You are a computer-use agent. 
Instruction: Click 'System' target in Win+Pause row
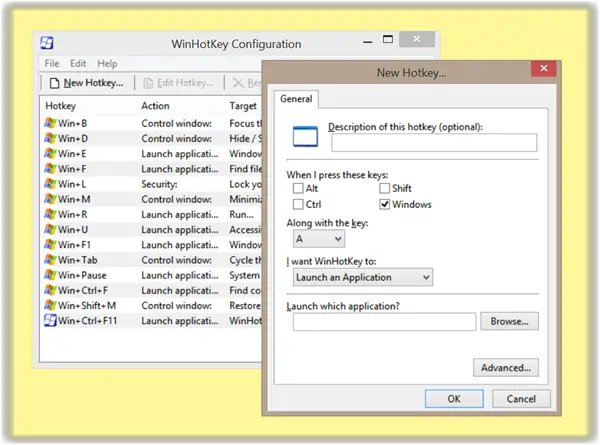click(x=245, y=275)
